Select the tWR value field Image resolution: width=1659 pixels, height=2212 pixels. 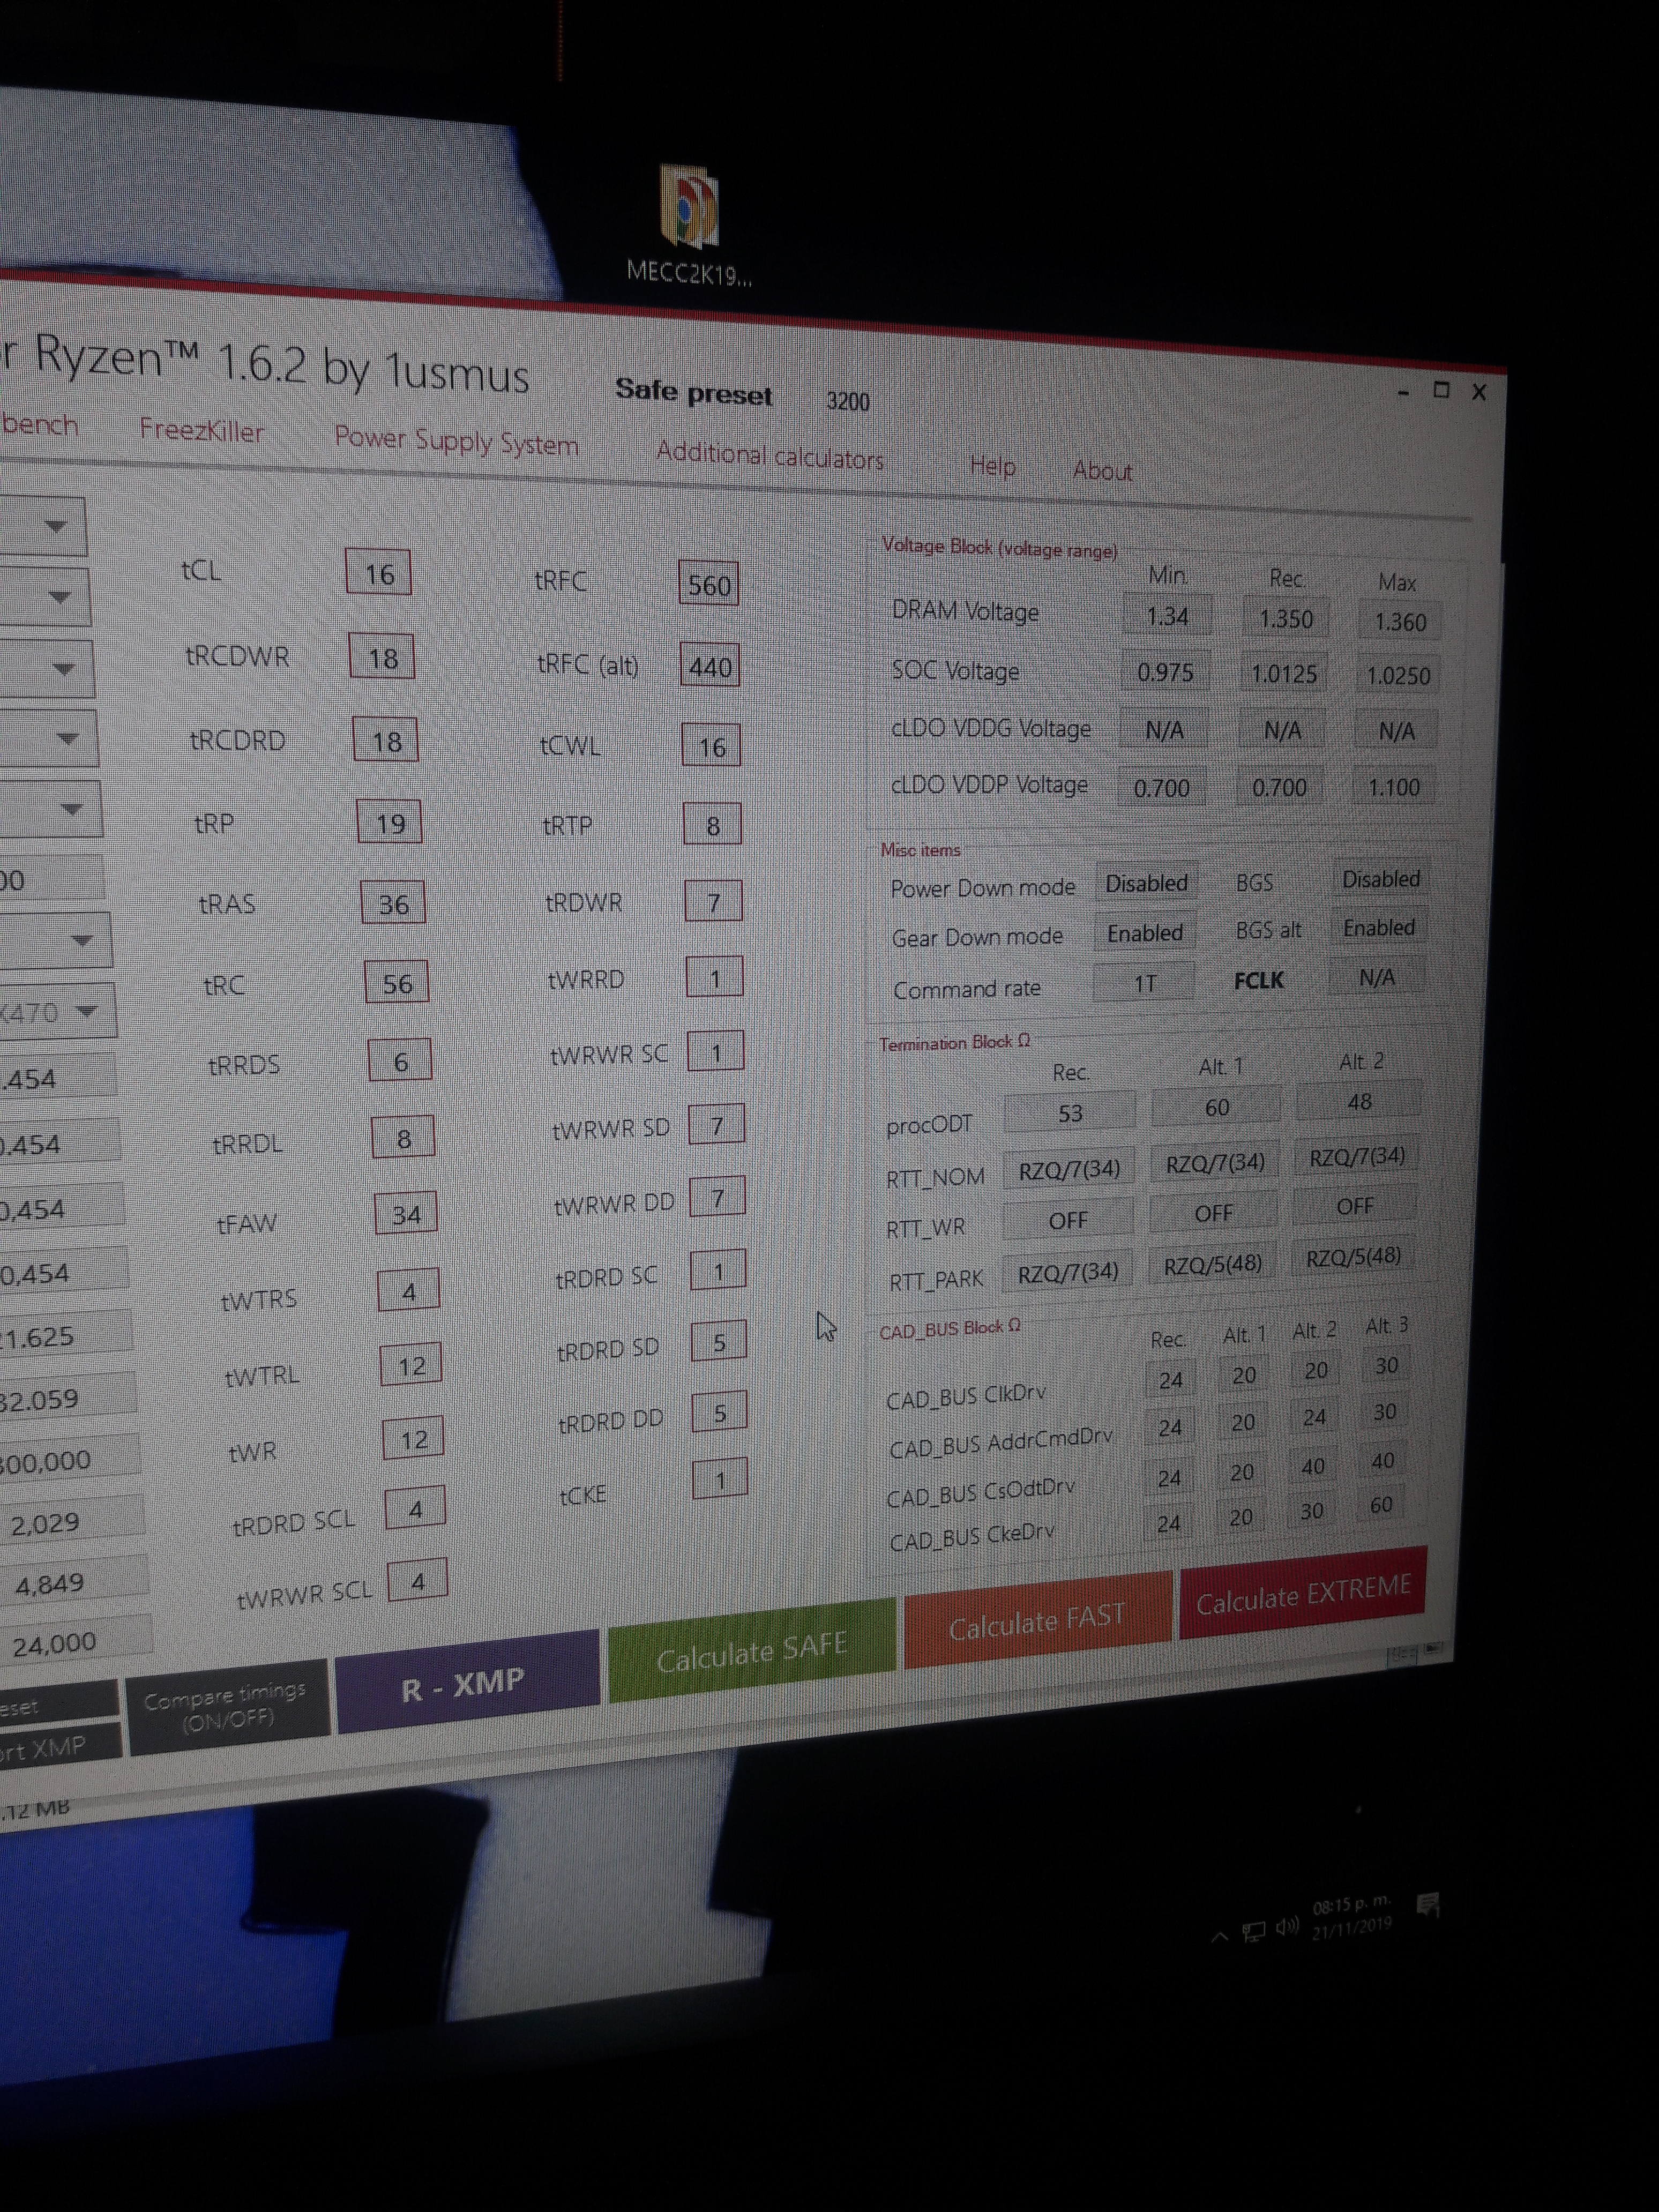pyautogui.click(x=414, y=1439)
